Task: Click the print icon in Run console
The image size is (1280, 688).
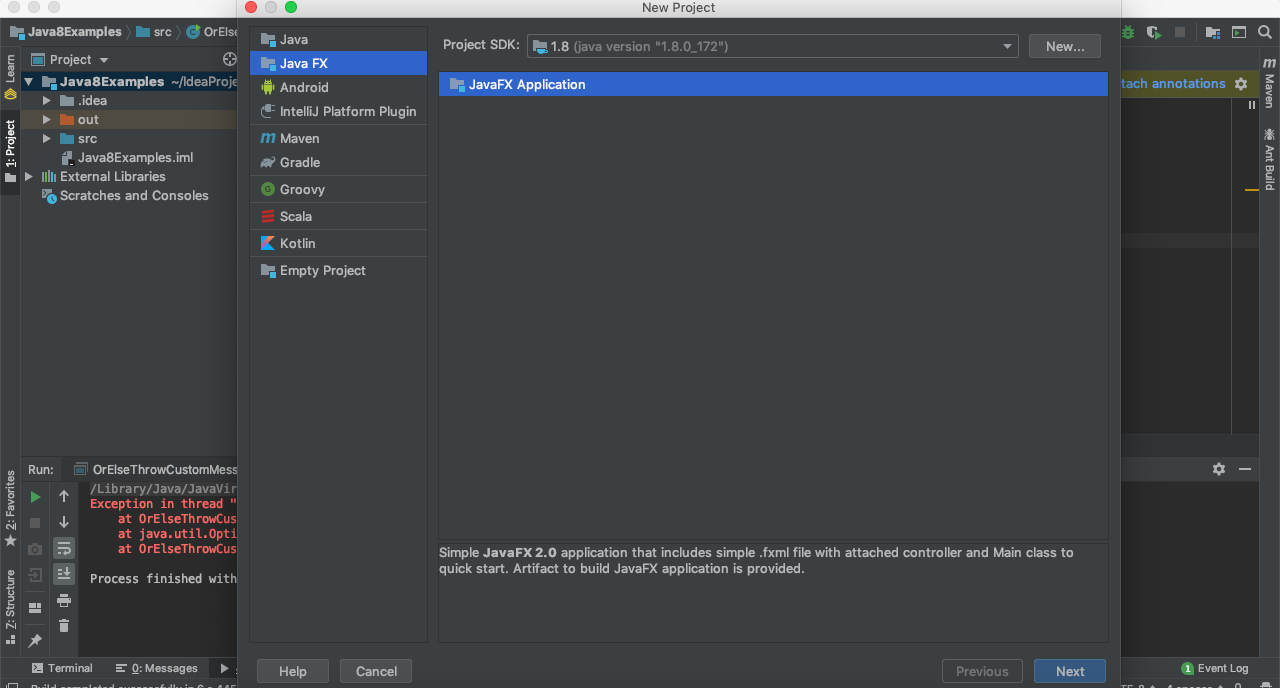Action: pyautogui.click(x=64, y=600)
